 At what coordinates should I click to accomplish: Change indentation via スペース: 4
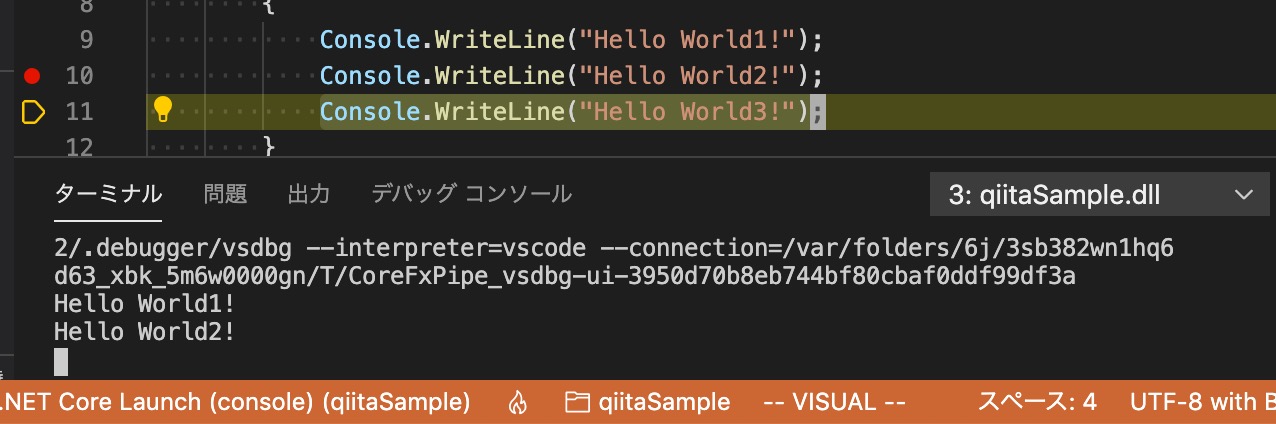coord(1037,402)
